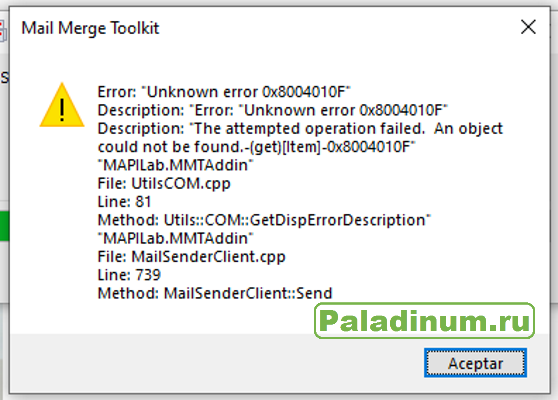Click the yellow warning triangle icon
The image size is (558, 400).
point(62,105)
